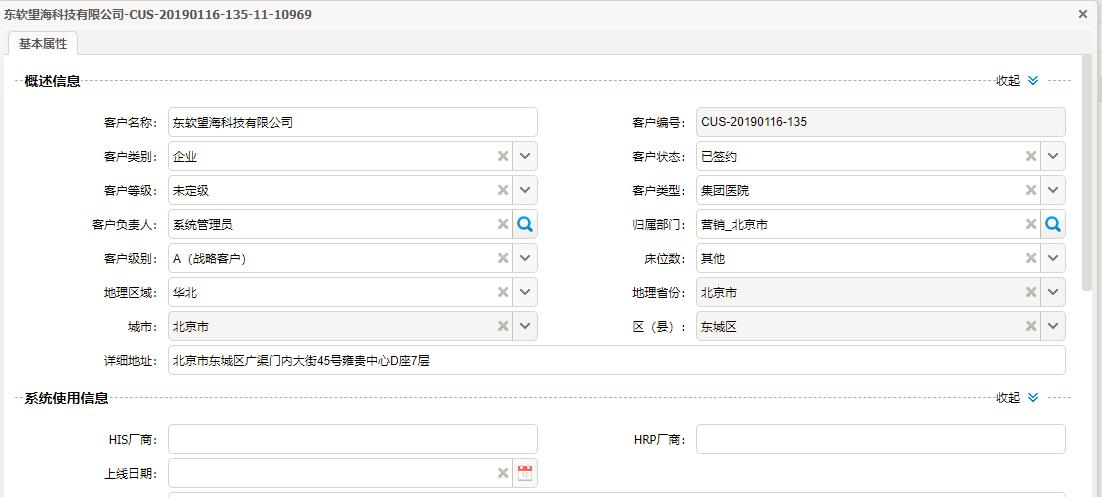Open the 客户级别 dropdown
1102x497 pixels.
[525, 258]
